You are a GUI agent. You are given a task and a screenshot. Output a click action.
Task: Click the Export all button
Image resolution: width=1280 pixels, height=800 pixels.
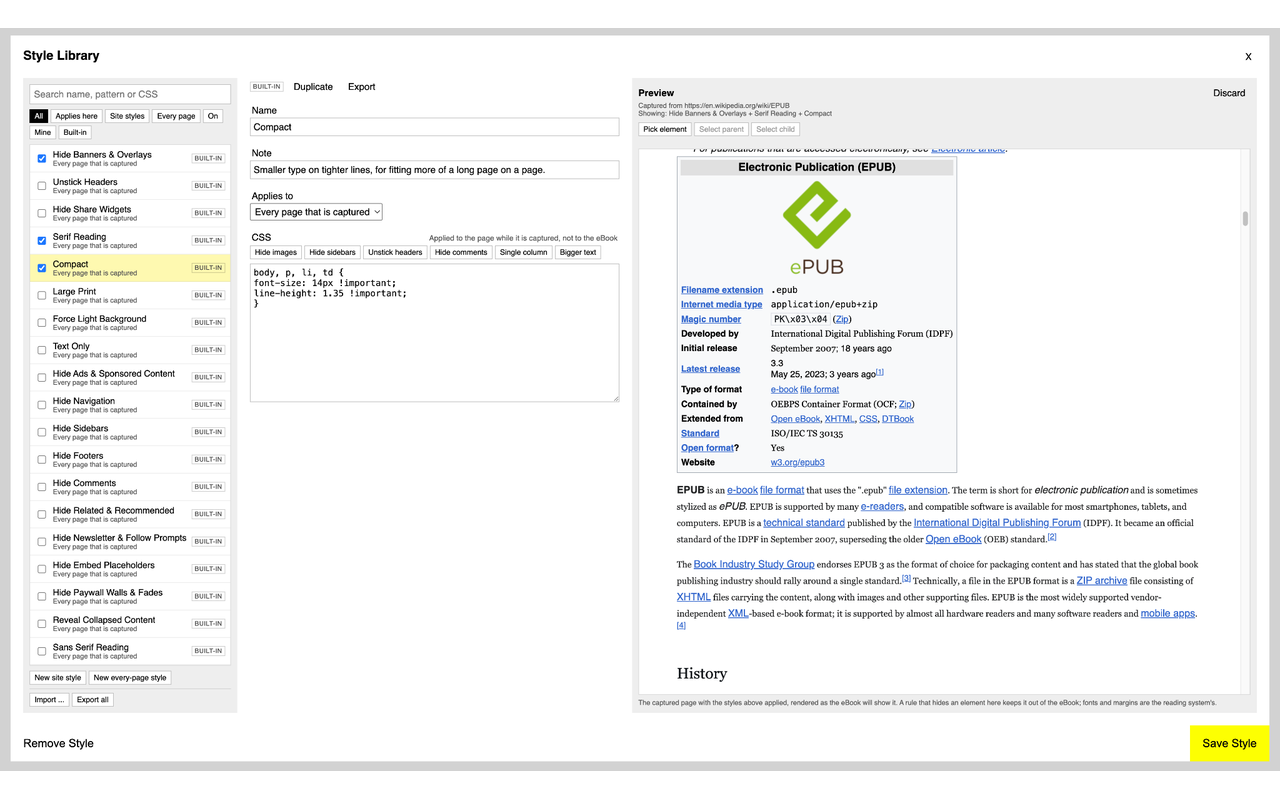(93, 700)
